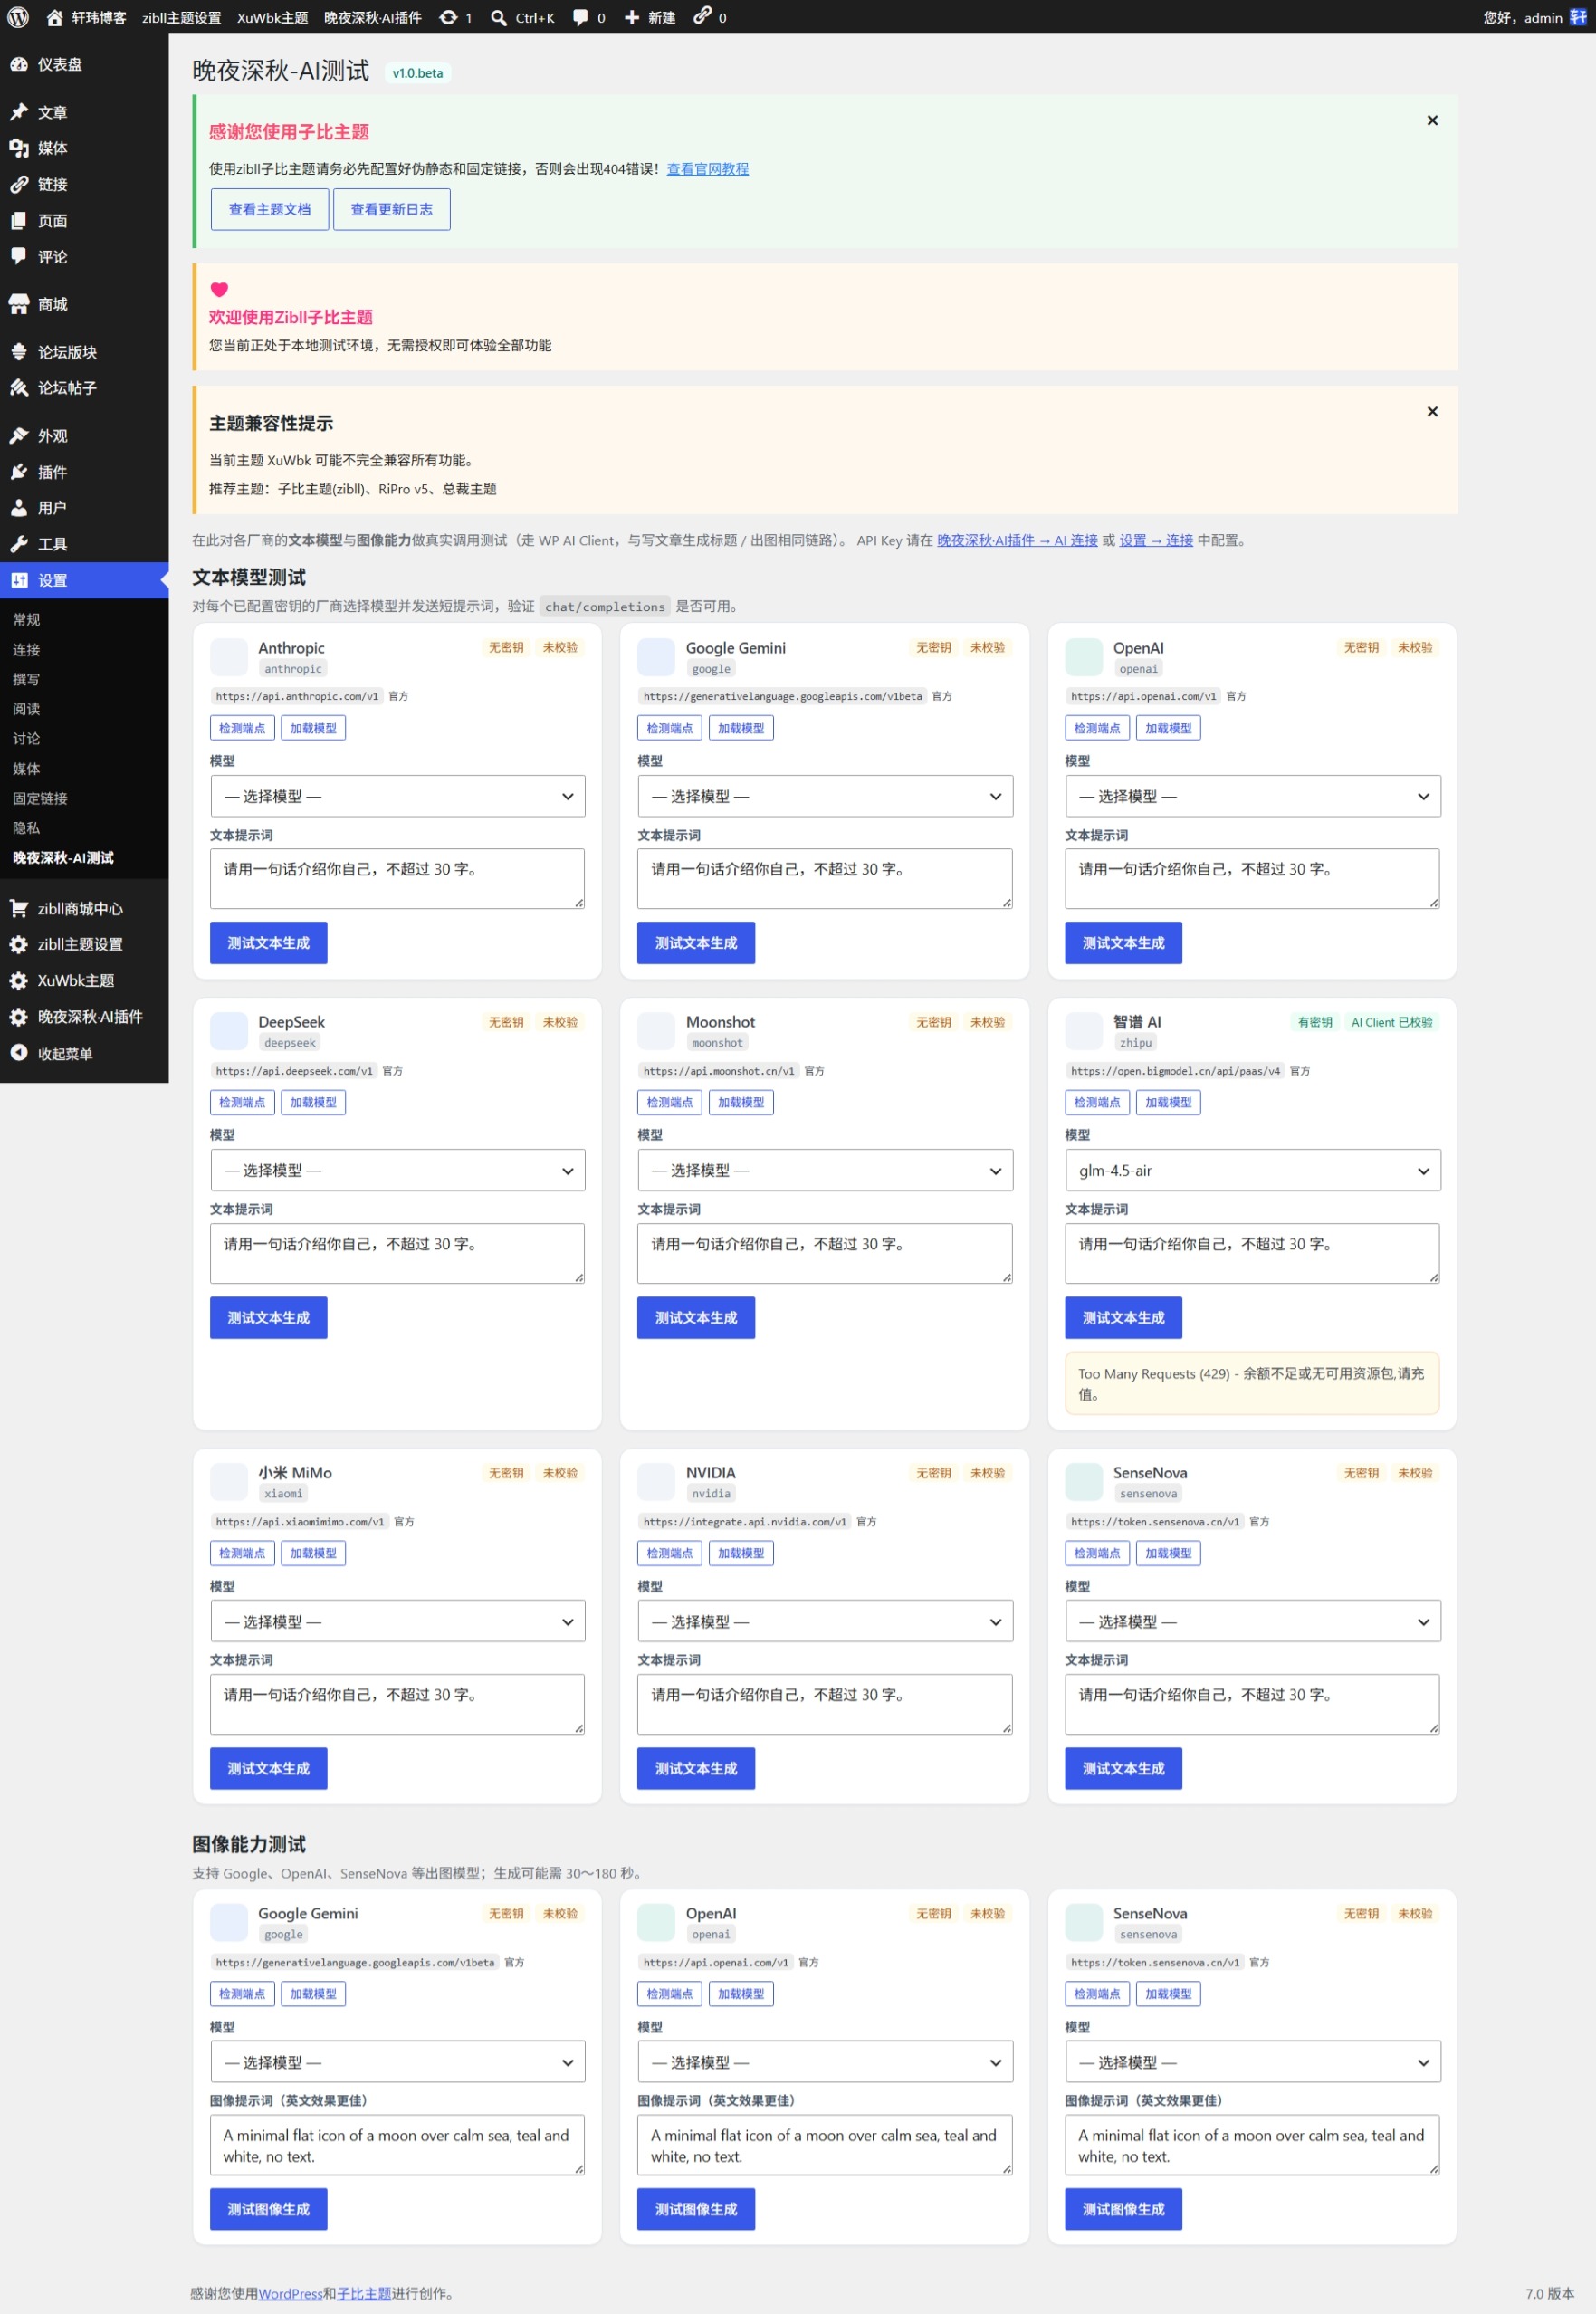Open the 工具 wrench icon in sidebar
Viewport: 1596px width, 2314px height.
(x=19, y=544)
